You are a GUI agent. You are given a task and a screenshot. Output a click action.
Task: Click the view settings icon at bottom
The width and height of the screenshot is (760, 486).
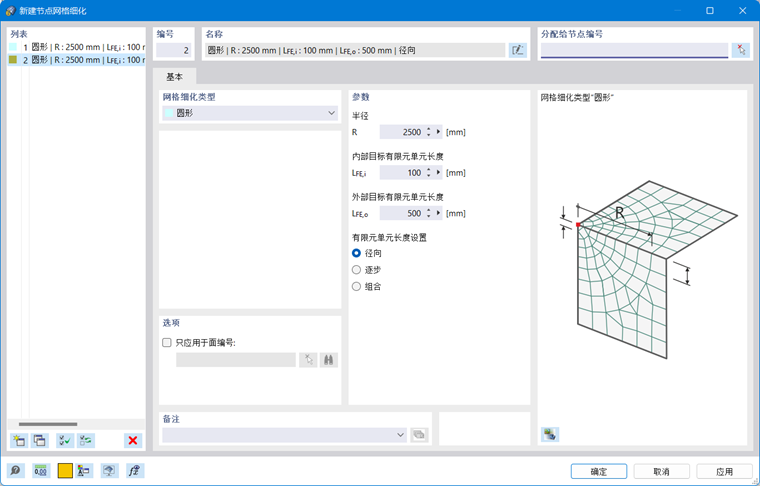pos(110,470)
